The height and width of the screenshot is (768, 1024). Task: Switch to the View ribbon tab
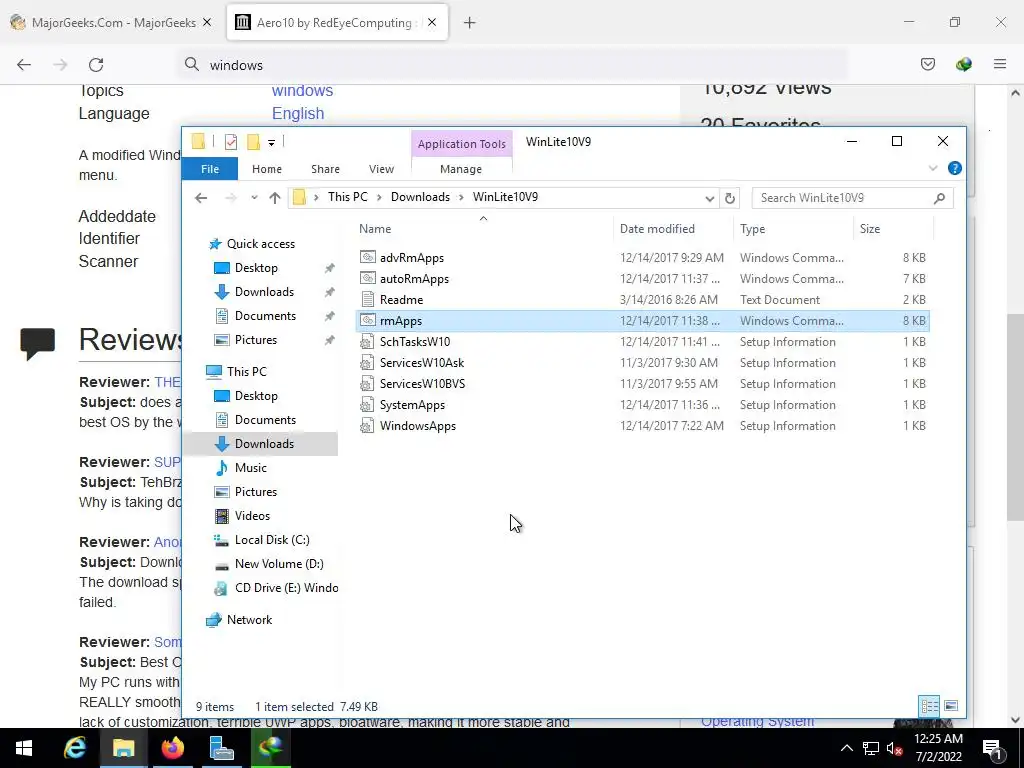tap(381, 169)
